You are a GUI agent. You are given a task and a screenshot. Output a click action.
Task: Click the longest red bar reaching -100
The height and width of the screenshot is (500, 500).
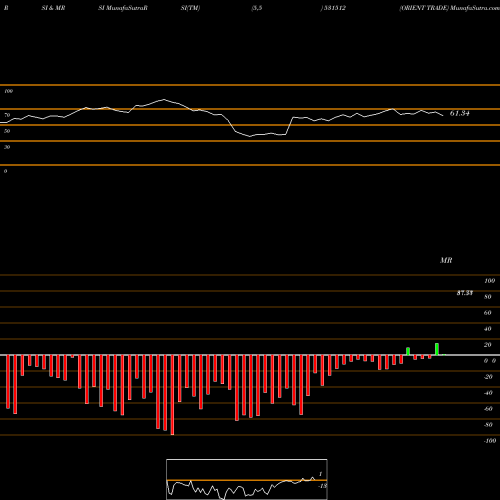172,395
